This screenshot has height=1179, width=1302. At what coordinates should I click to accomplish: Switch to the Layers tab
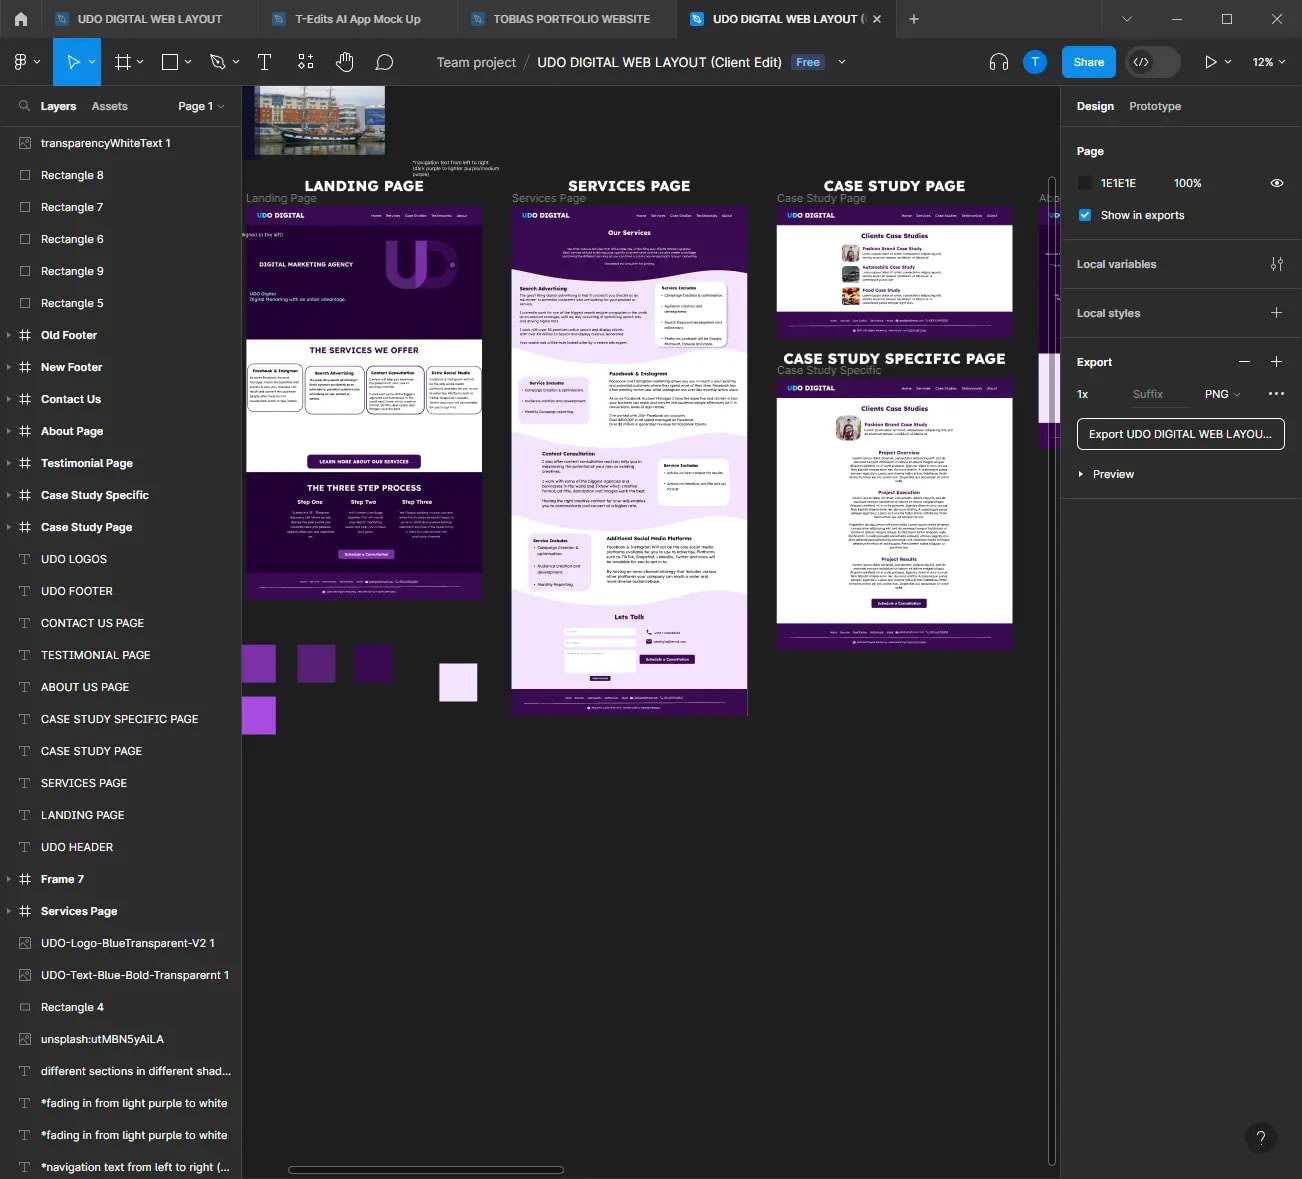click(x=58, y=106)
